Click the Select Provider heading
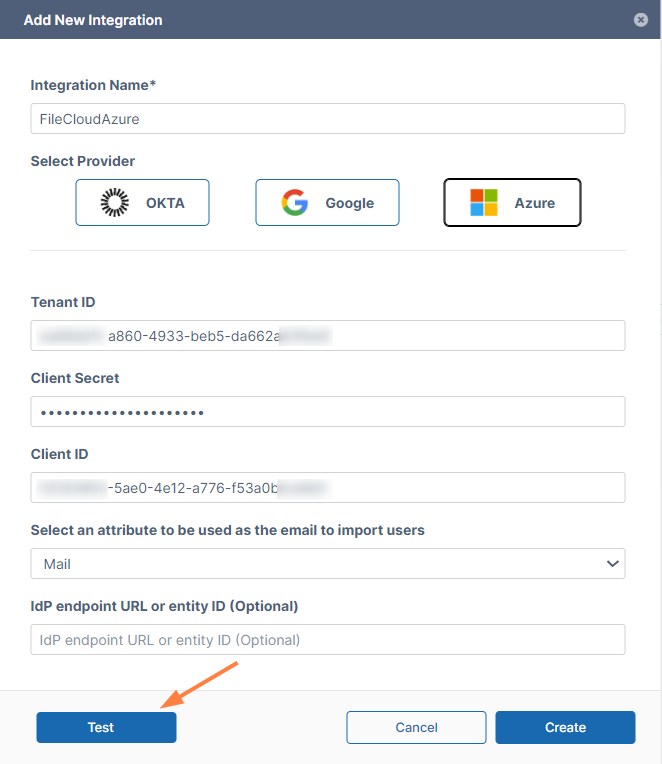 pos(83,161)
